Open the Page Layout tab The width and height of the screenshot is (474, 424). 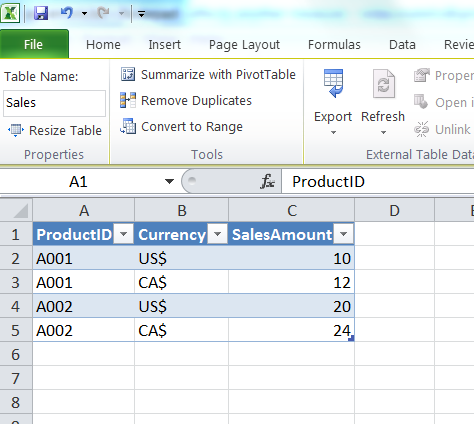point(244,45)
